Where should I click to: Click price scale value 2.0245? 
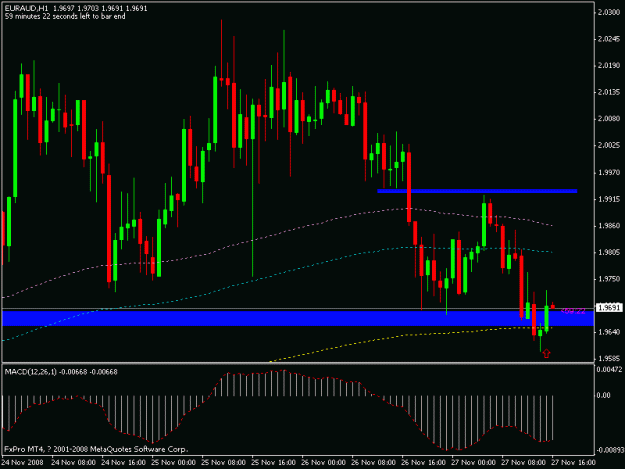[x=609, y=39]
